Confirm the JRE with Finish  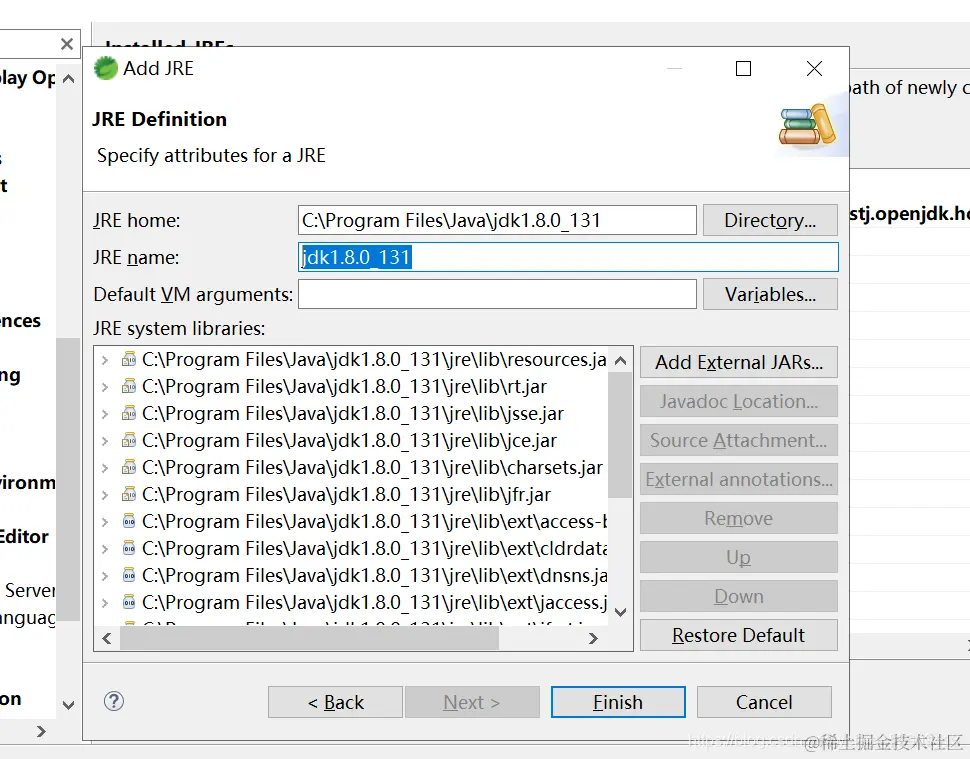pyautogui.click(x=618, y=702)
